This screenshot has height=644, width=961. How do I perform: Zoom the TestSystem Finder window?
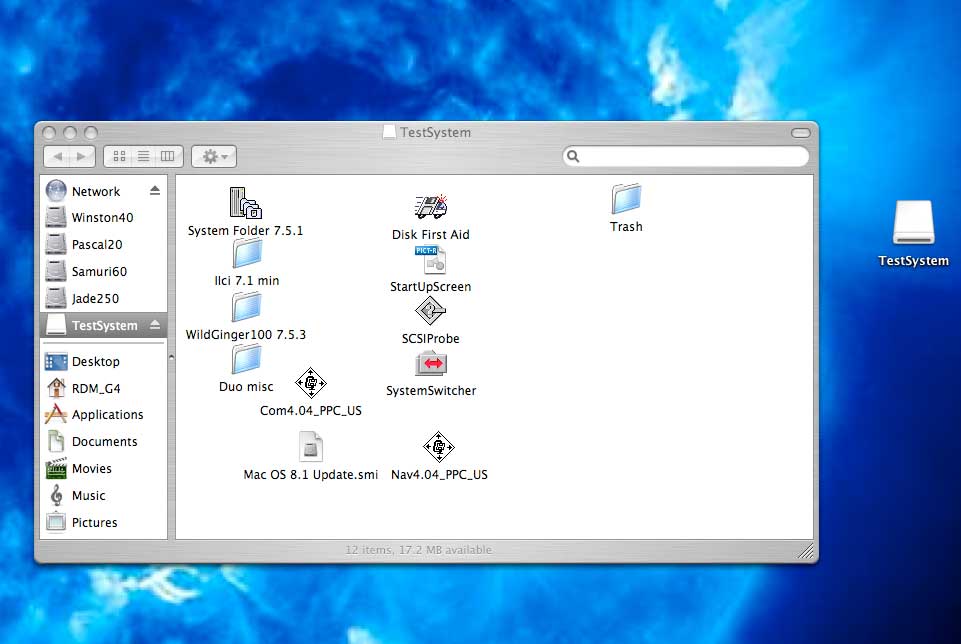[x=91, y=132]
